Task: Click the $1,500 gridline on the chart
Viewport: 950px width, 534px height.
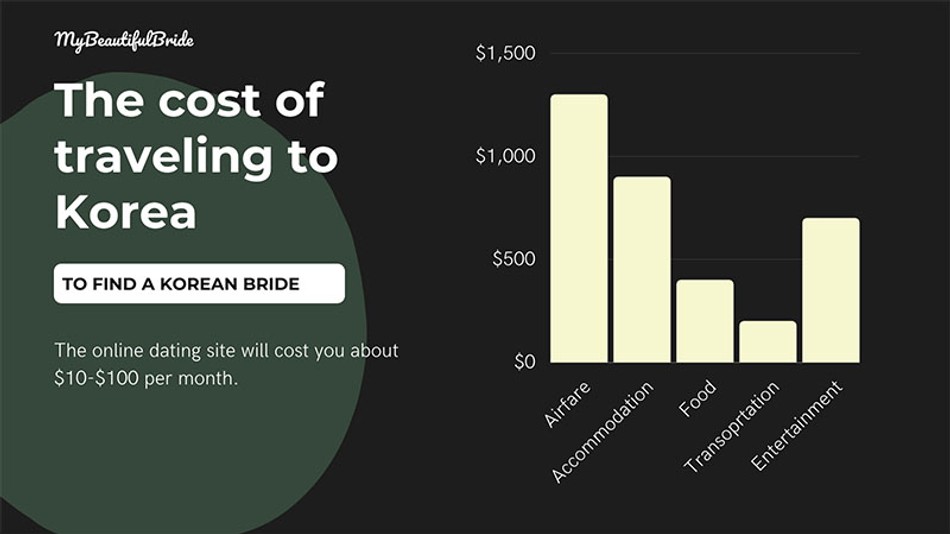Action: pos(705,53)
